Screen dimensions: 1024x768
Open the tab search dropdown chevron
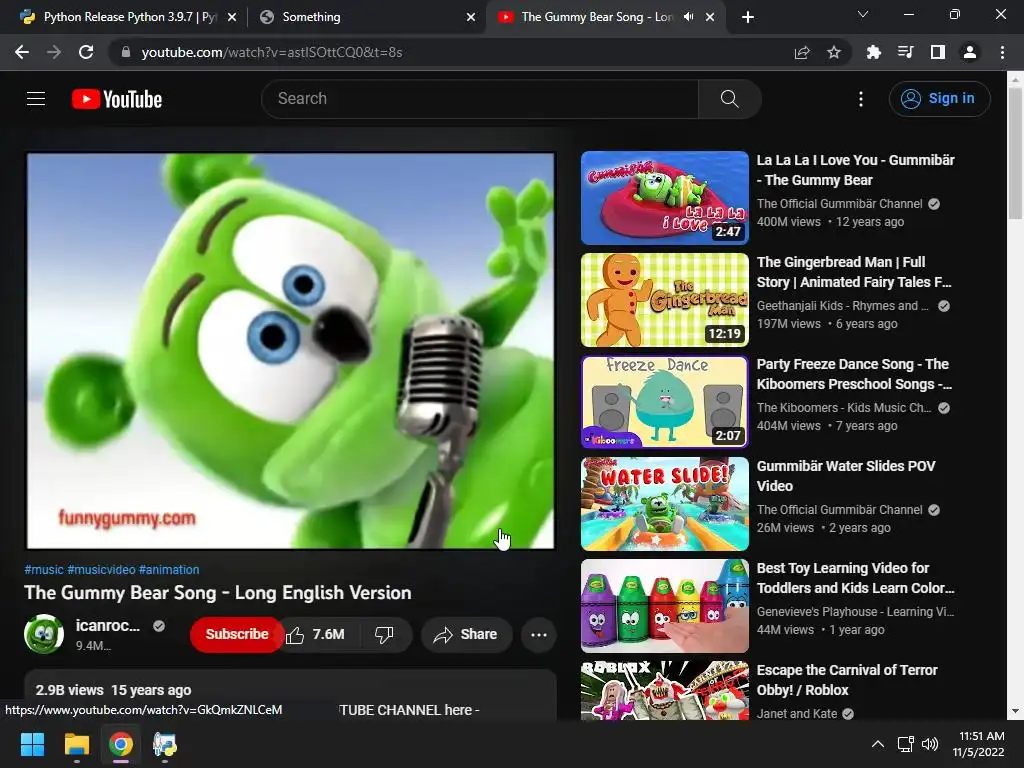pos(863,14)
